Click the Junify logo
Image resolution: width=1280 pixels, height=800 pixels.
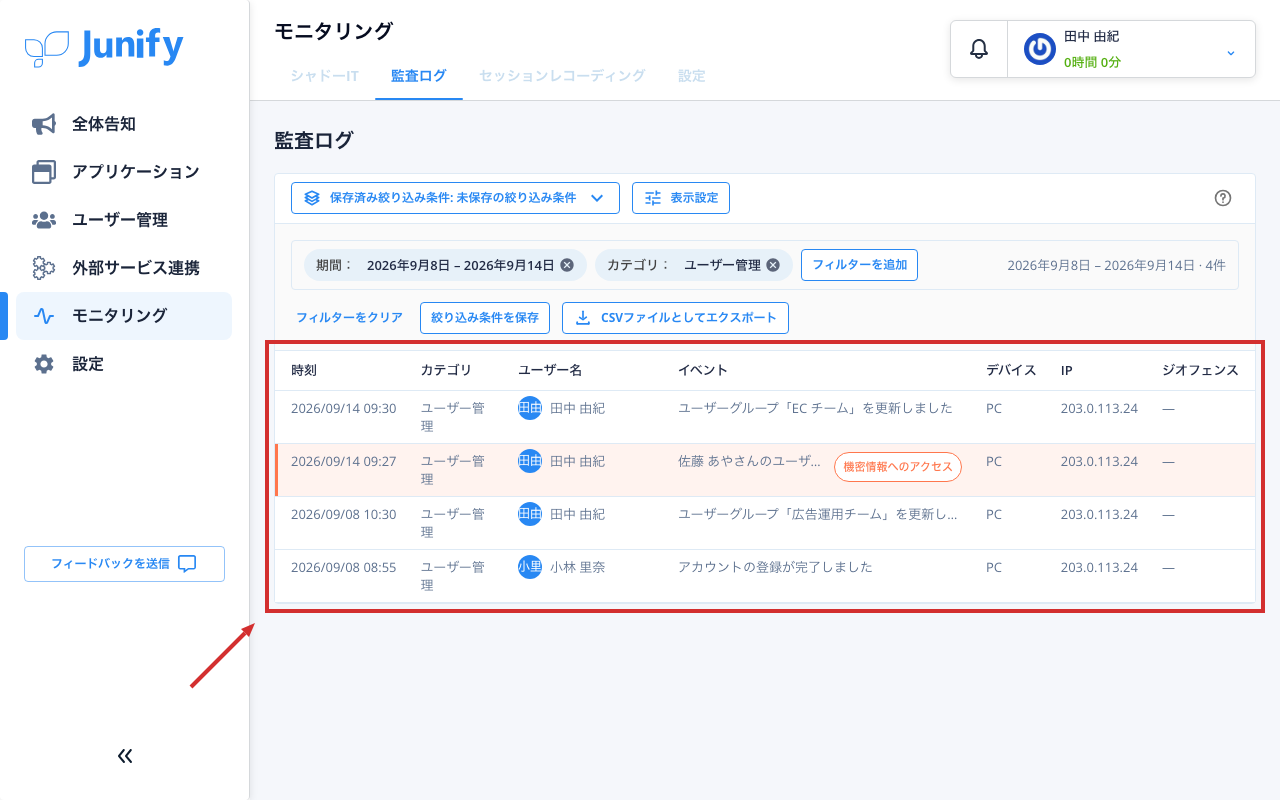tap(104, 46)
